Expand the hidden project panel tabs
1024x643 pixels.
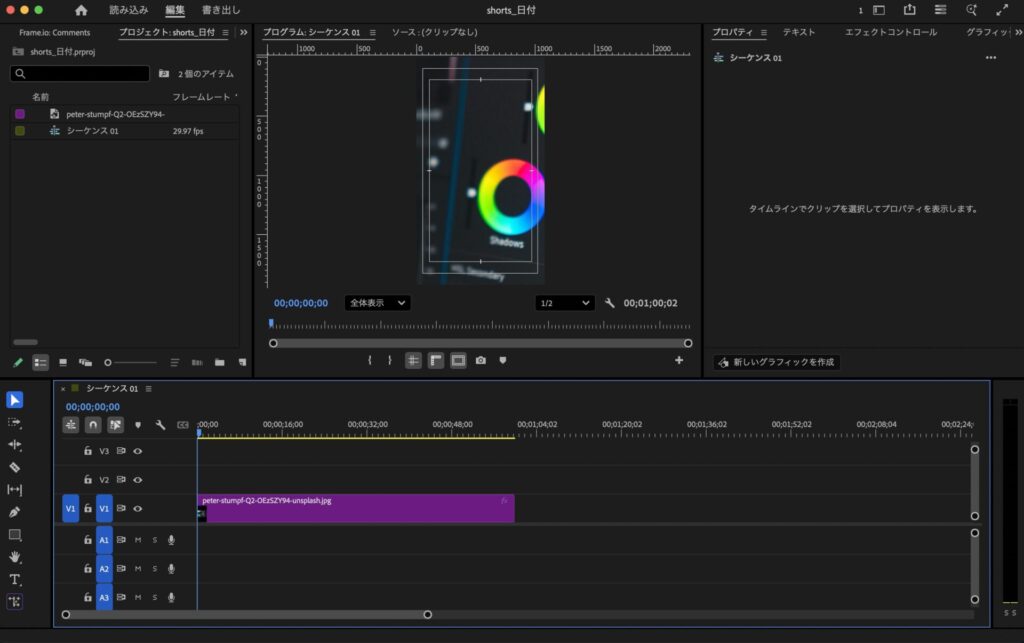point(243,32)
